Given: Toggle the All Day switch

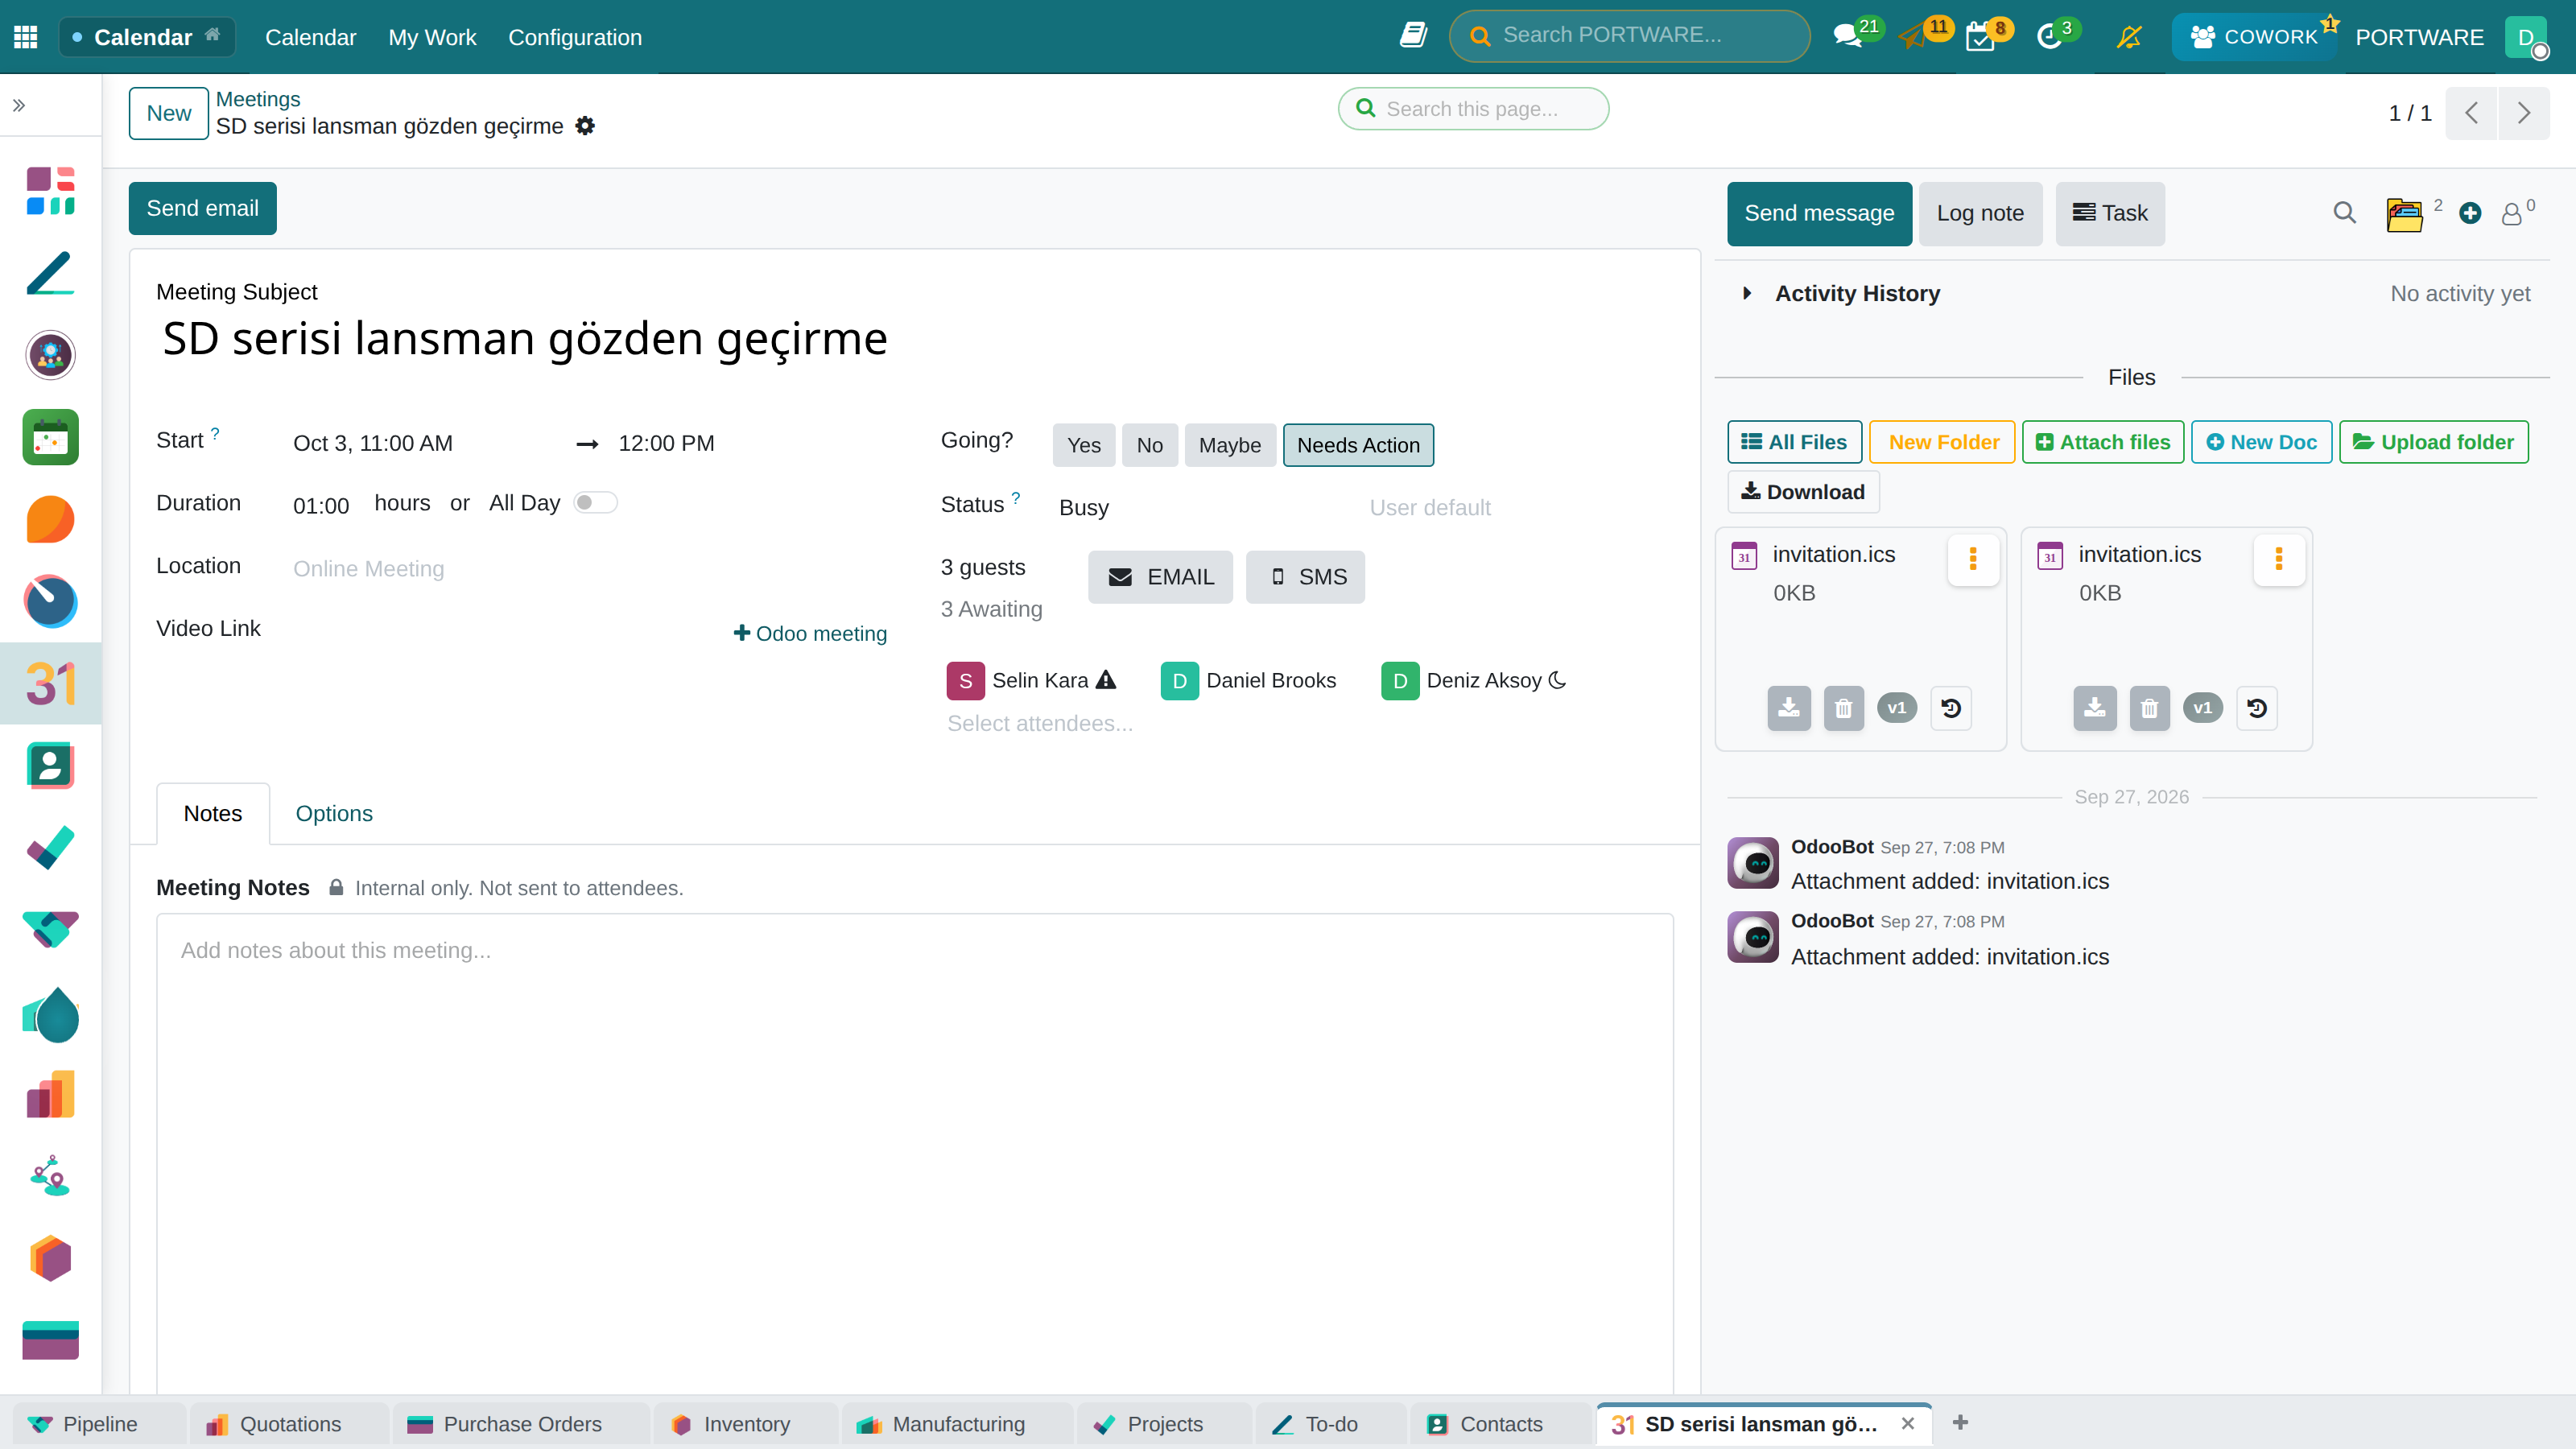Looking at the screenshot, I should pyautogui.click(x=595, y=502).
